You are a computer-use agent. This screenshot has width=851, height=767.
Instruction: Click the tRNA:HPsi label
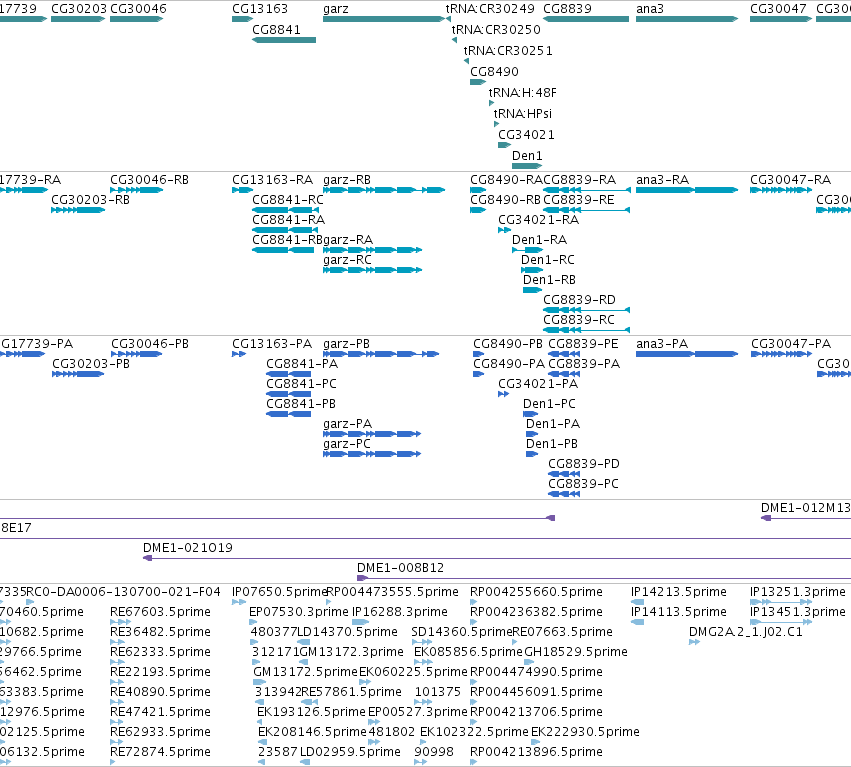pyautogui.click(x=522, y=113)
